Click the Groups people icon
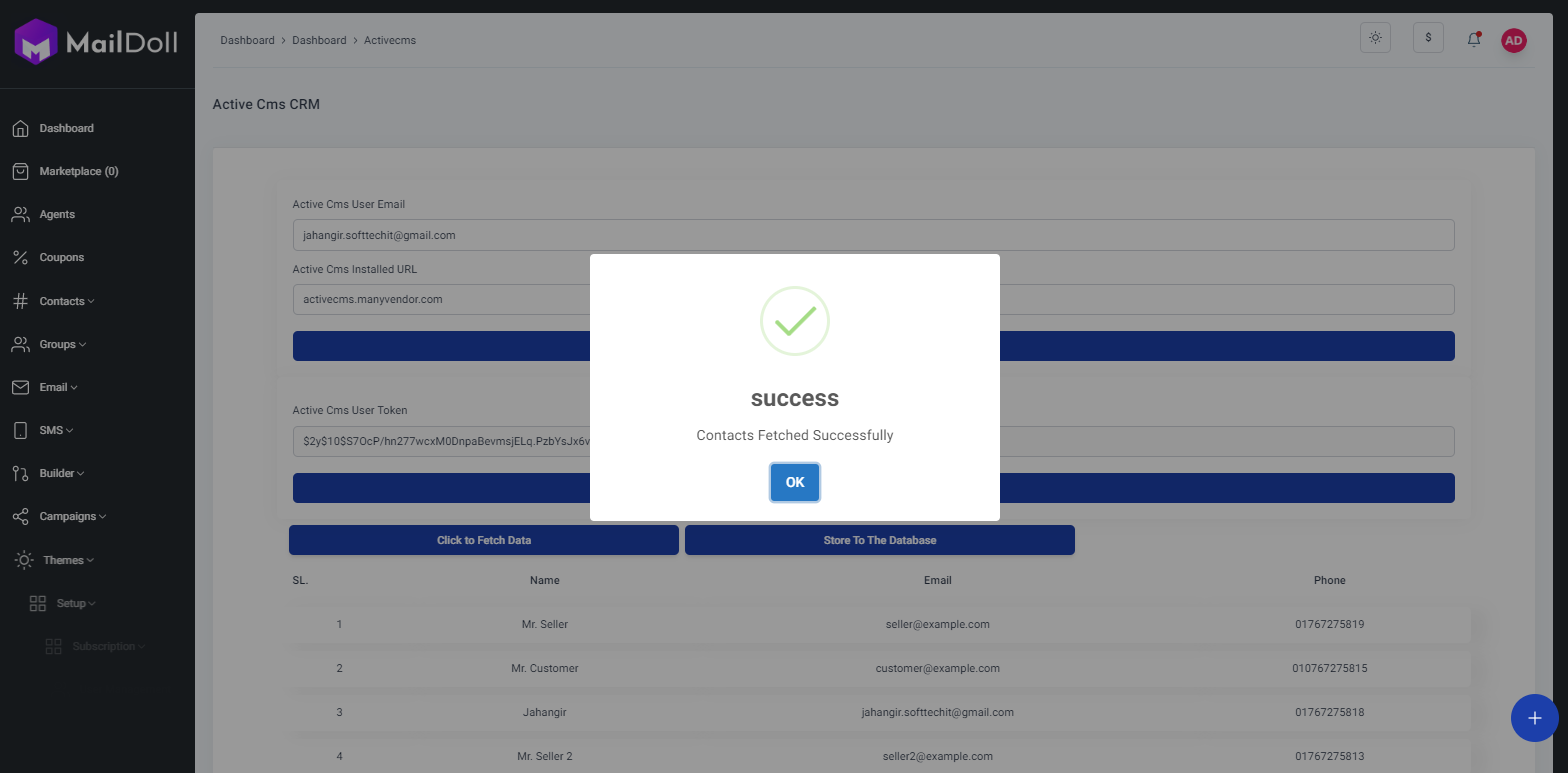The image size is (1568, 773). click(x=20, y=344)
